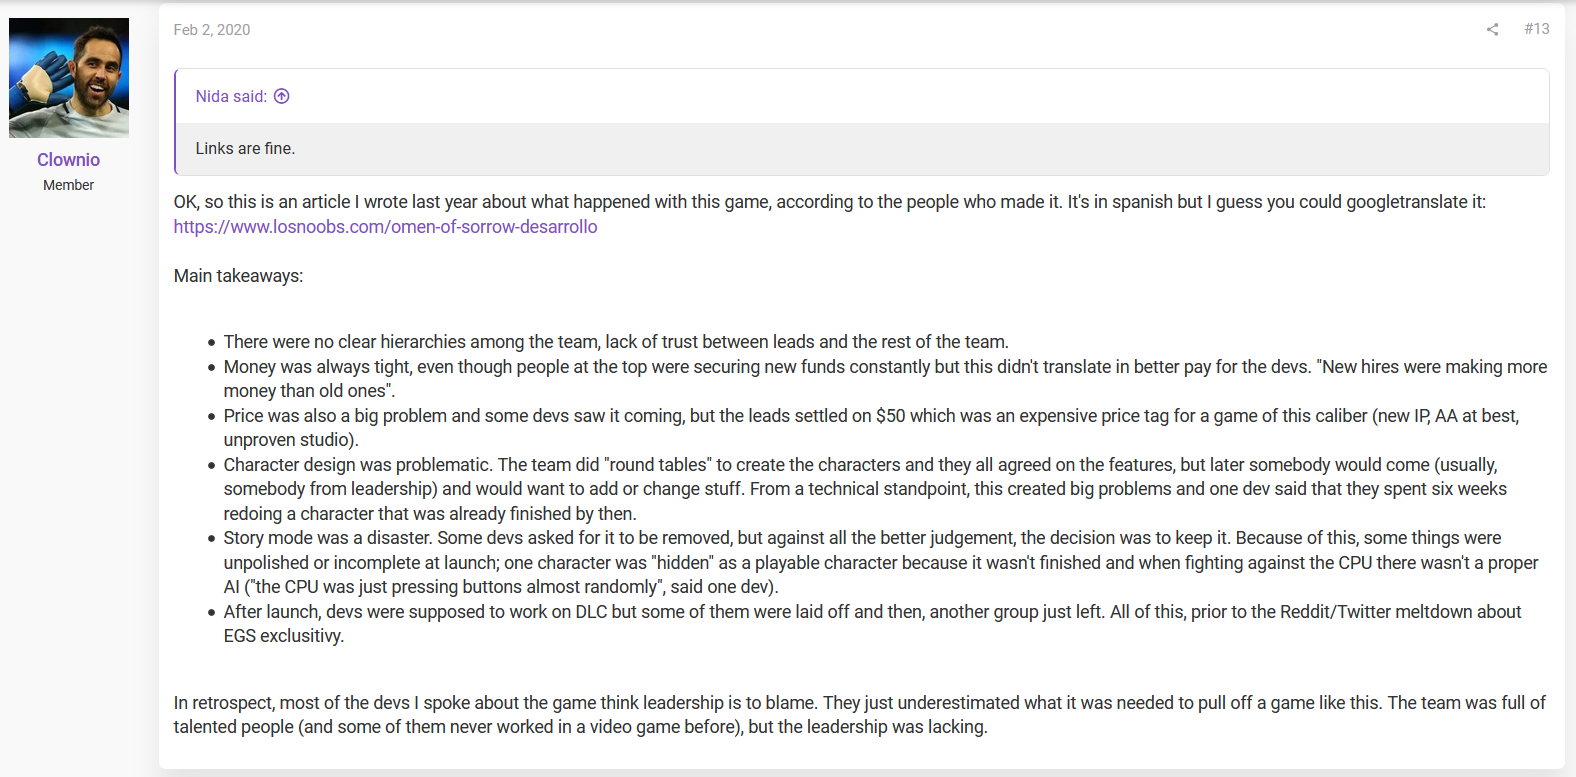The height and width of the screenshot is (777, 1576).
Task: Click the bullet about character design problems
Action: click(x=865, y=489)
